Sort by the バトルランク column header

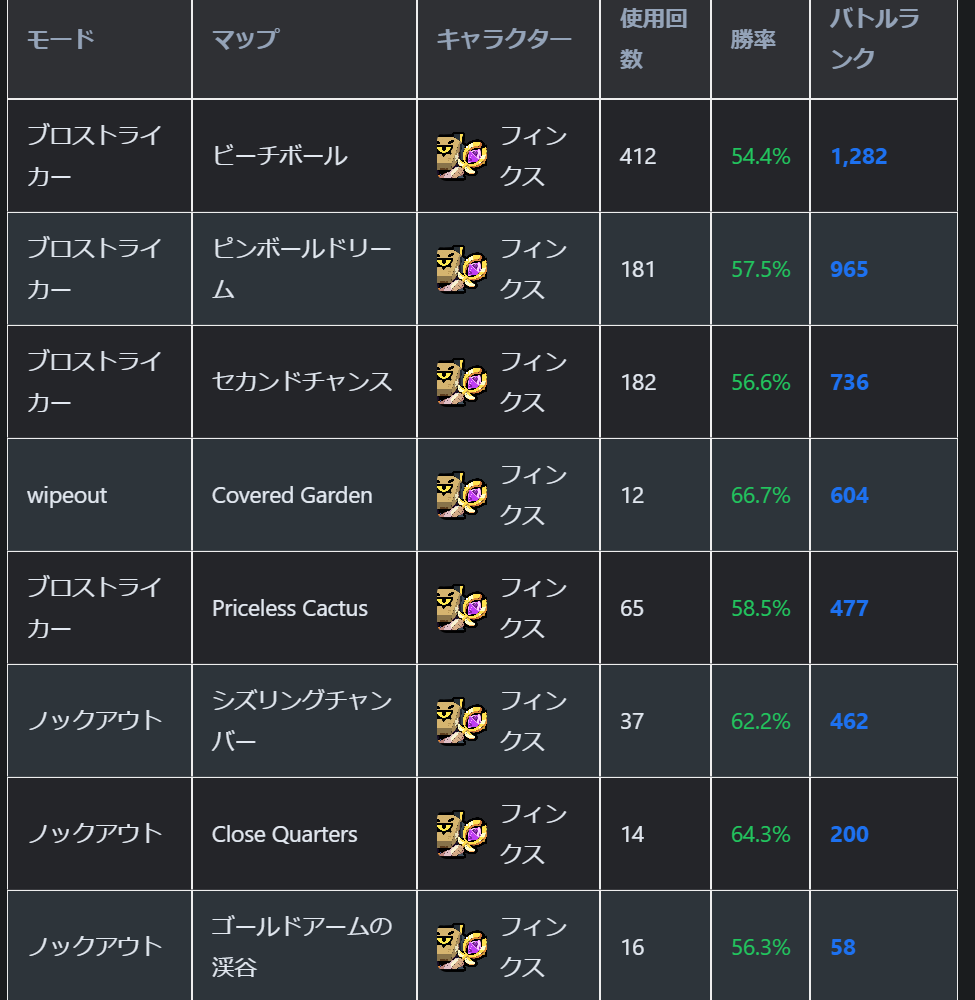coord(874,38)
